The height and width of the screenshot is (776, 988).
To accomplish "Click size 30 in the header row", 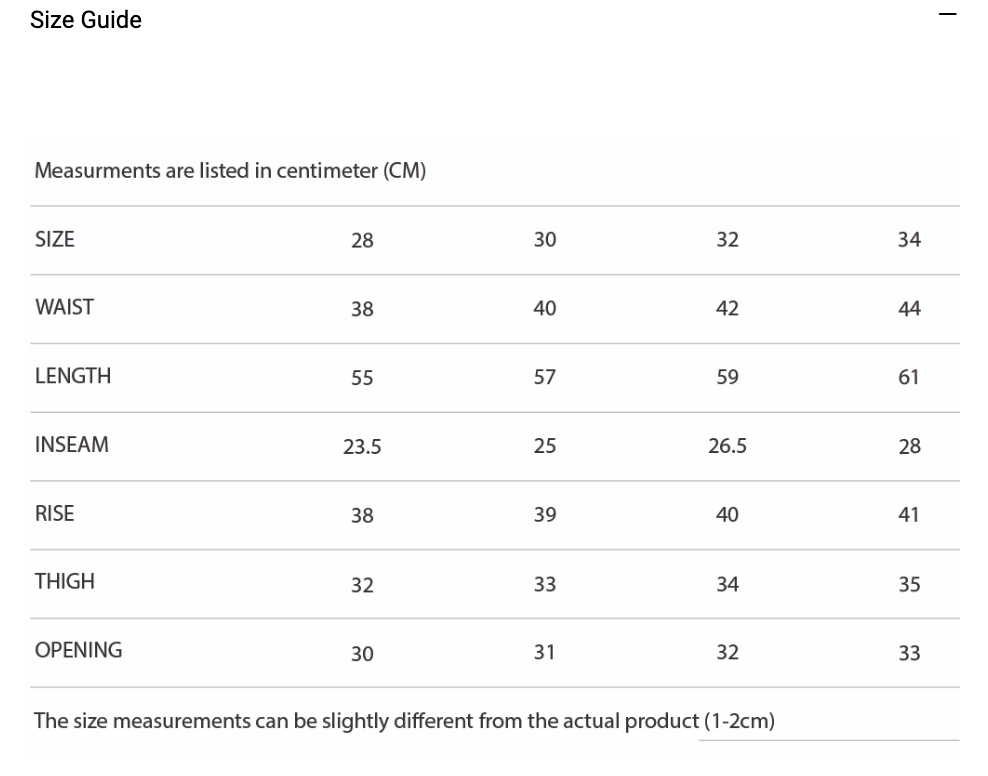I will [544, 240].
